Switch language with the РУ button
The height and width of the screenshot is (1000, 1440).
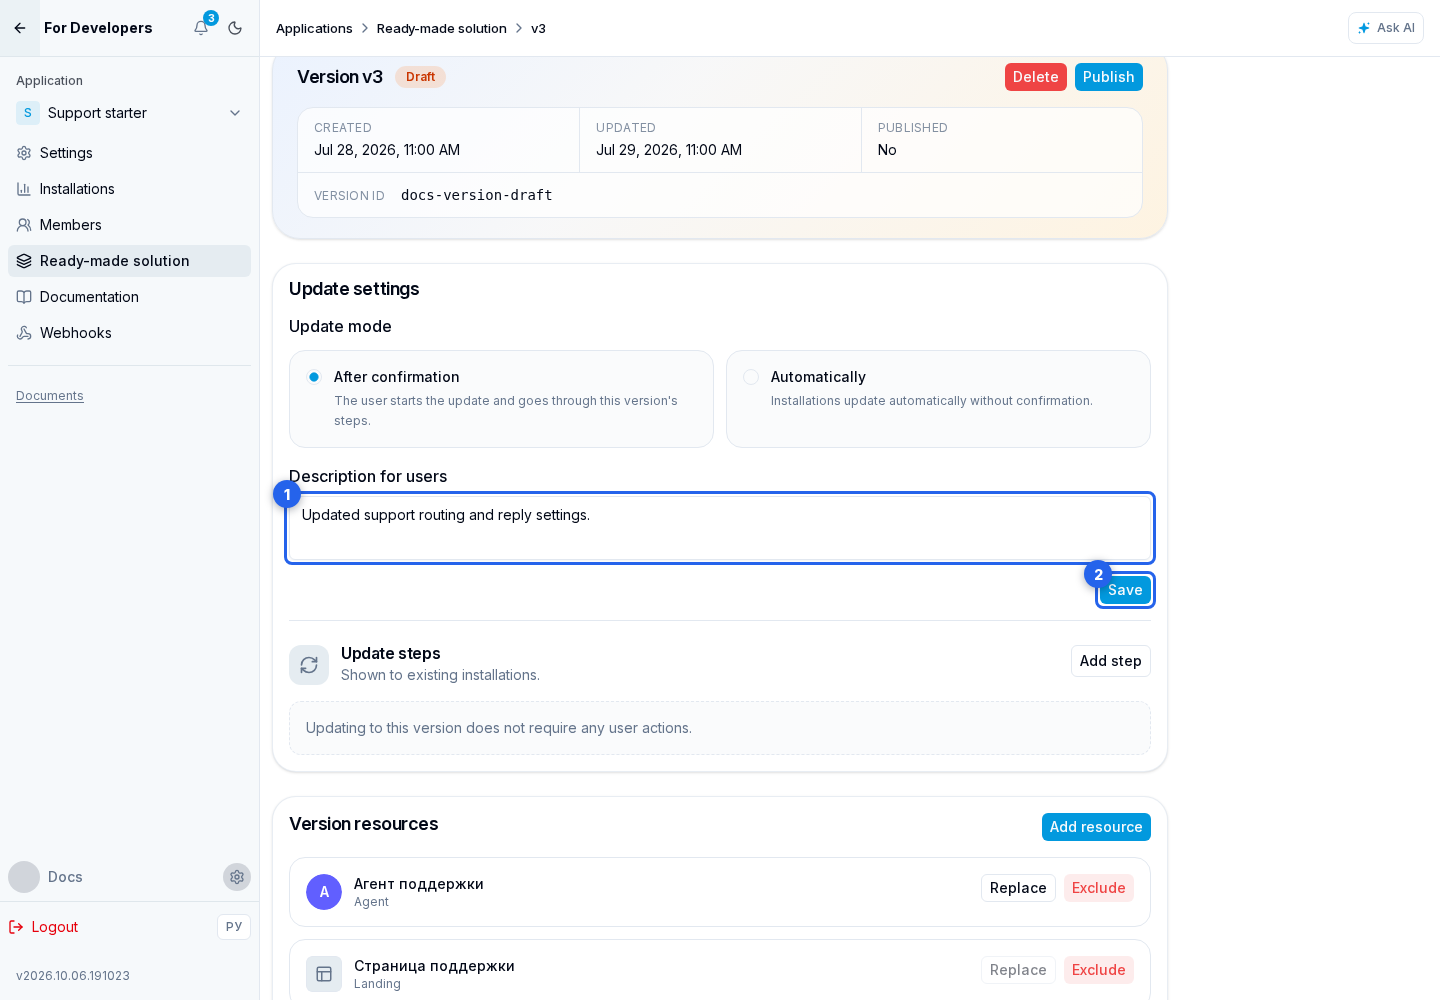234,927
